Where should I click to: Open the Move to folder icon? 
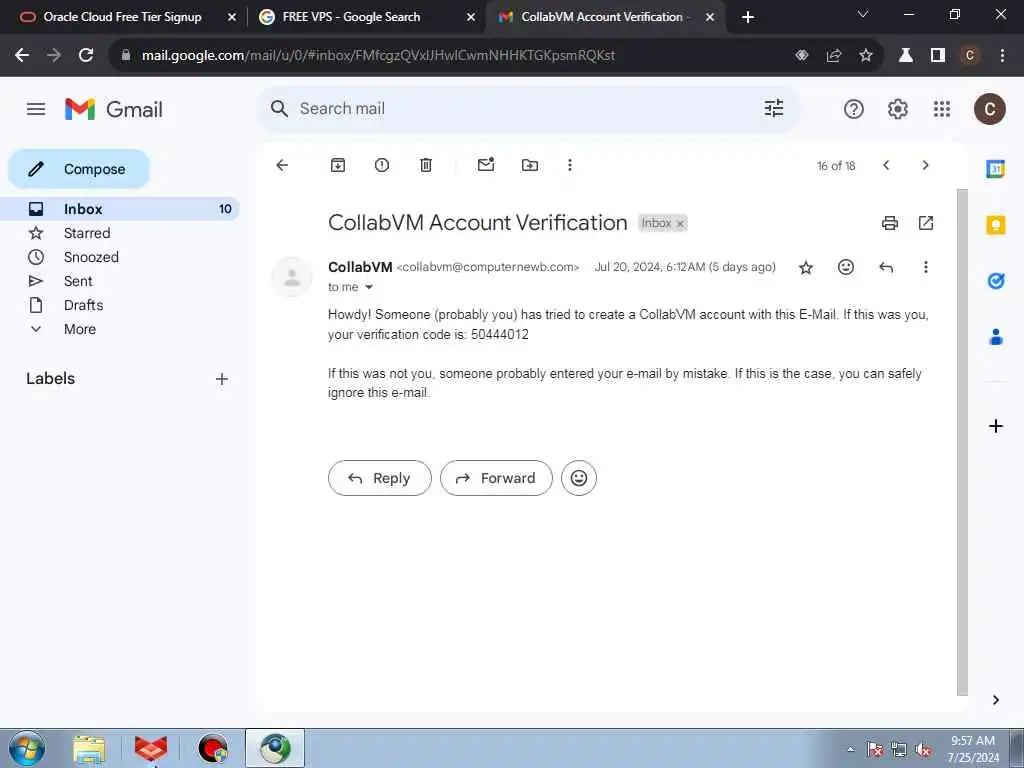point(530,165)
